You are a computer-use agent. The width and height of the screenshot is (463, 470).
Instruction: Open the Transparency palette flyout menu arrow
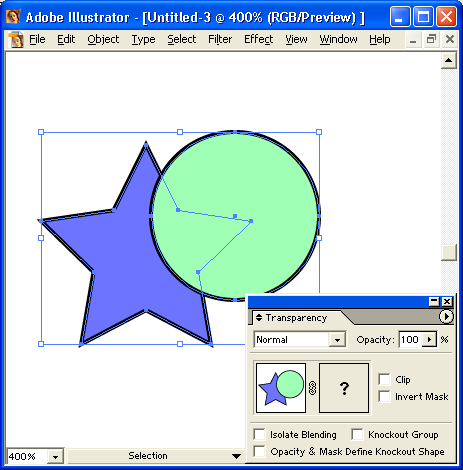point(446,316)
